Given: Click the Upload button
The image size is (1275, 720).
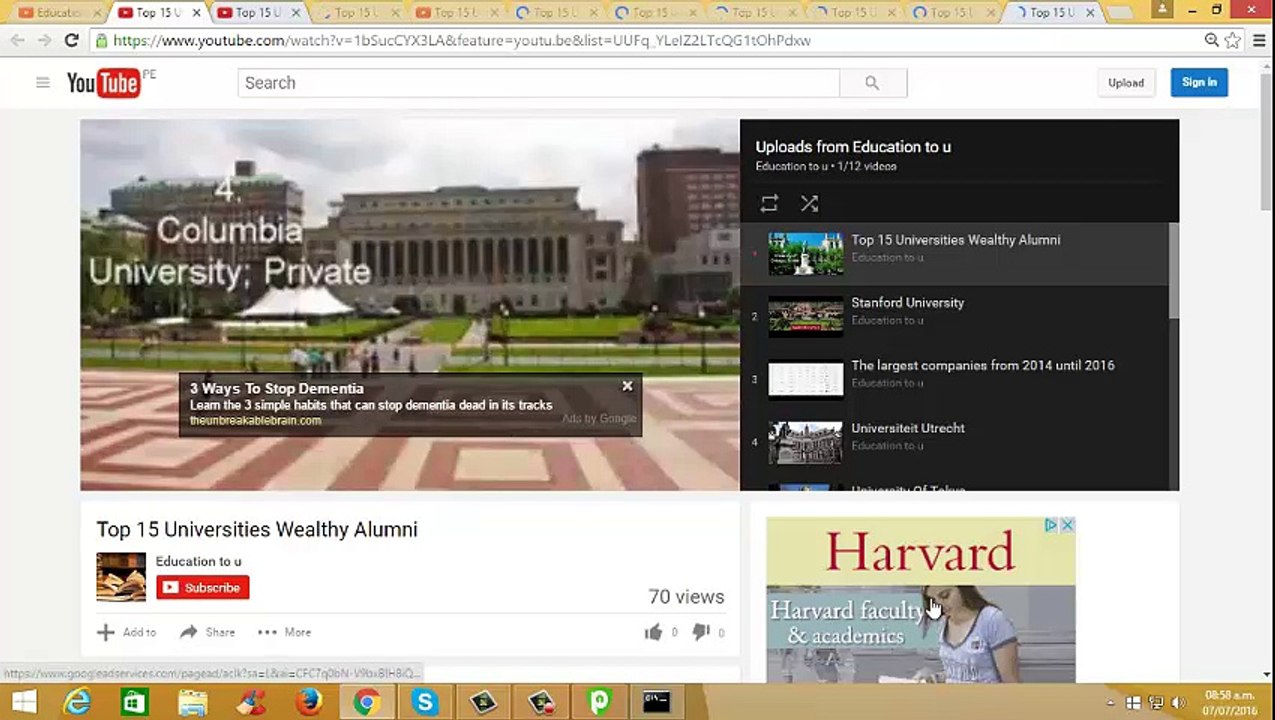Looking at the screenshot, I should coord(1126,83).
